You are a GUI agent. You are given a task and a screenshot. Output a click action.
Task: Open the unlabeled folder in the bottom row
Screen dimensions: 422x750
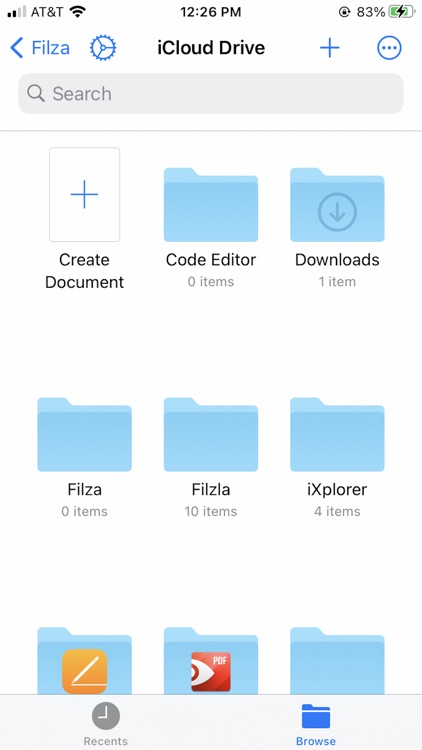tap(337, 661)
